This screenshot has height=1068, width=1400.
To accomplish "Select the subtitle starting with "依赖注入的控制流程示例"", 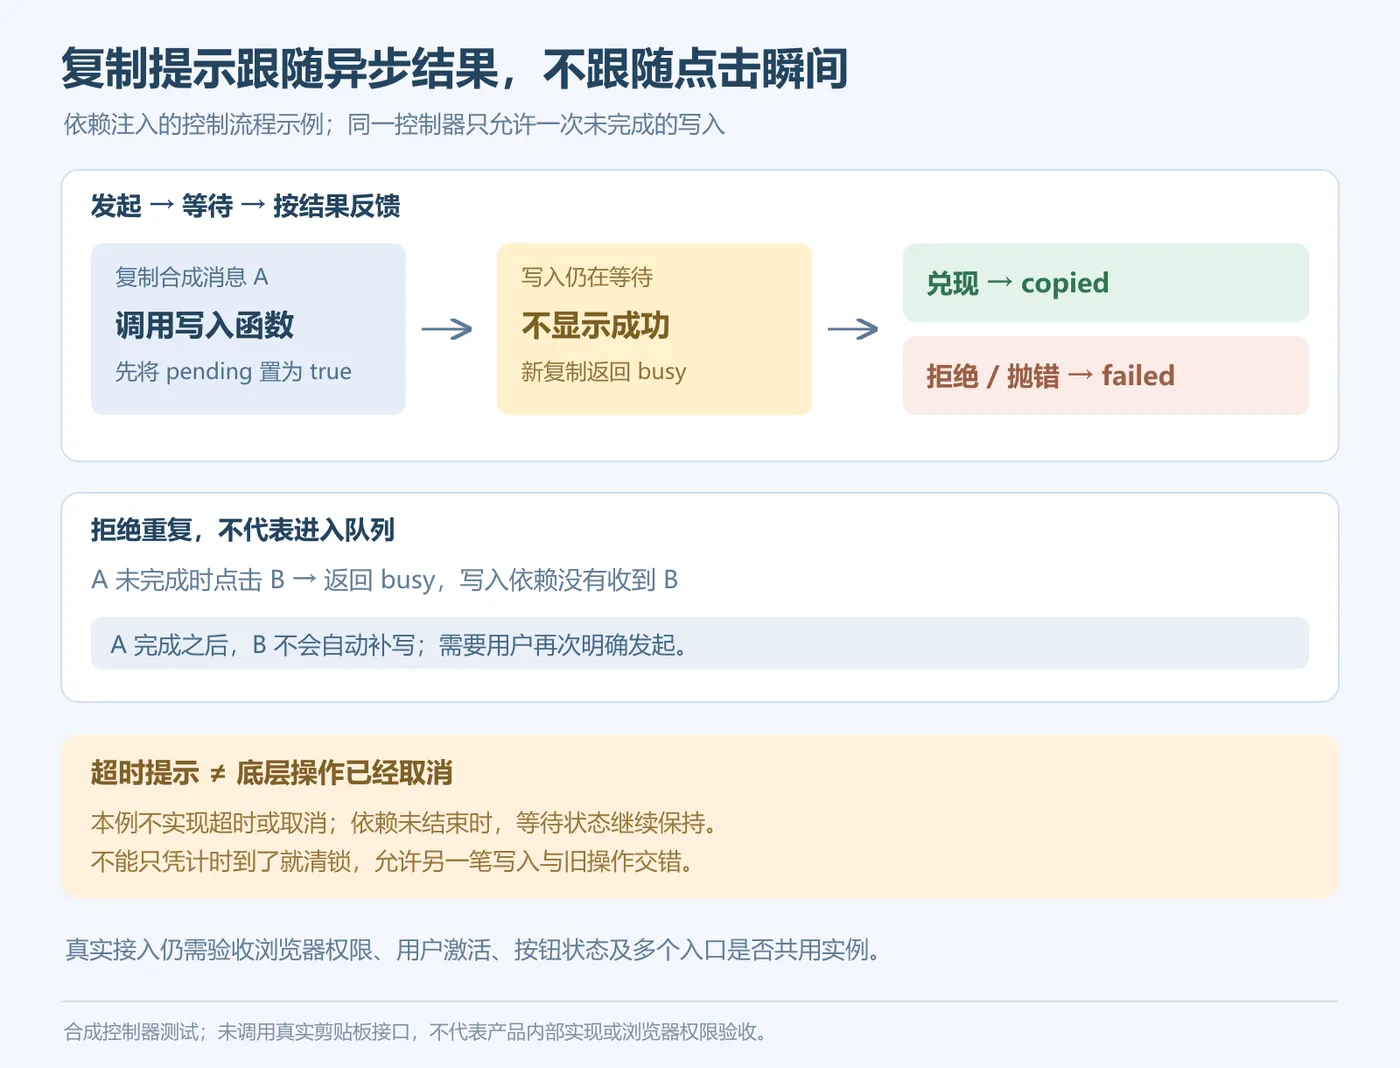I will click(394, 125).
